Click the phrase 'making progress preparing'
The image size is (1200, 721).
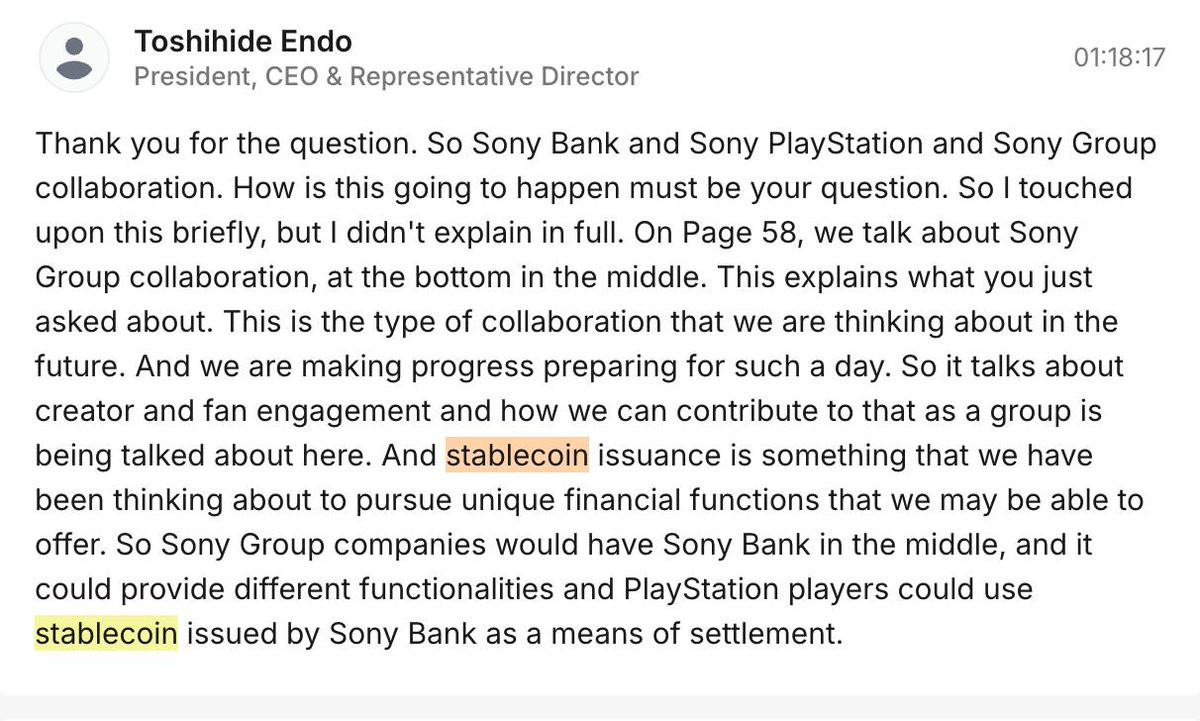point(382,367)
